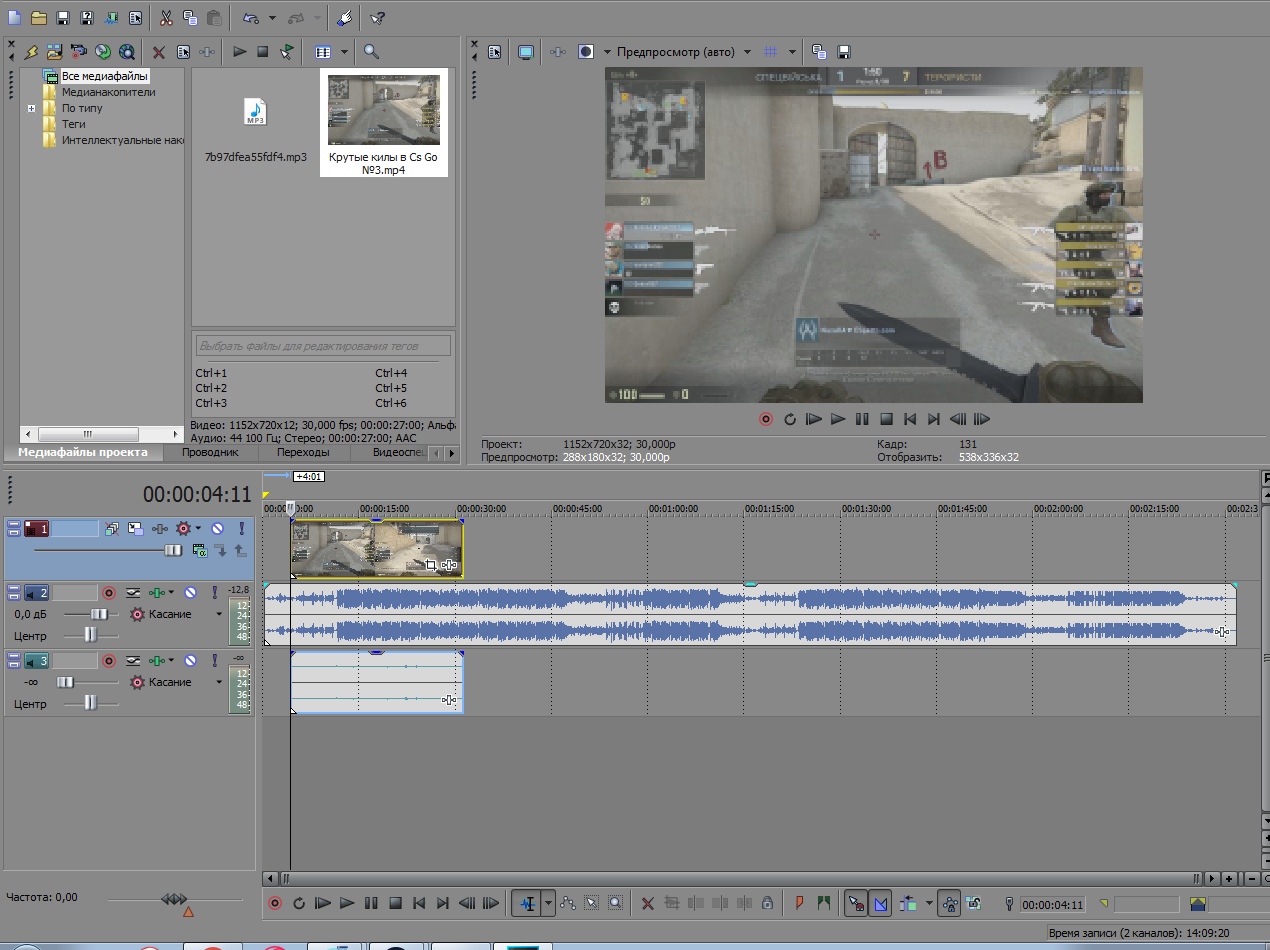Switch to the 'Медиафайлы проекта' tab

click(83, 452)
